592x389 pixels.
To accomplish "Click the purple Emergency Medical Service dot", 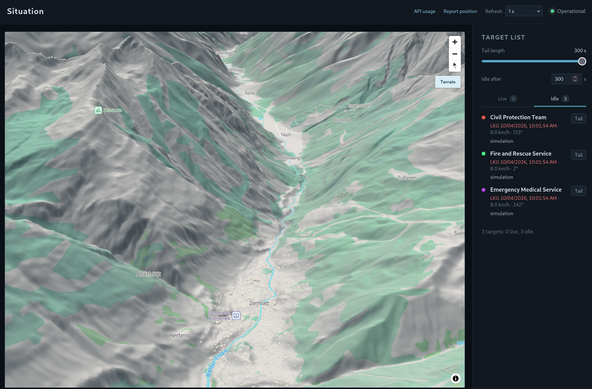I will (483, 190).
